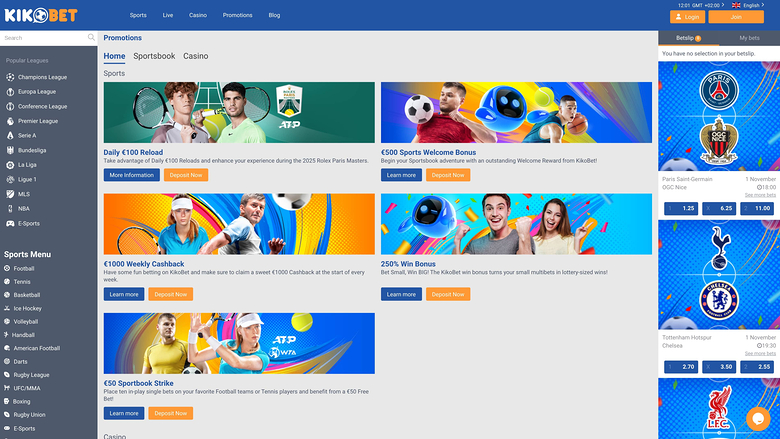Open the Sportsbook promotions tab
This screenshot has width=780, height=439.
tap(154, 56)
